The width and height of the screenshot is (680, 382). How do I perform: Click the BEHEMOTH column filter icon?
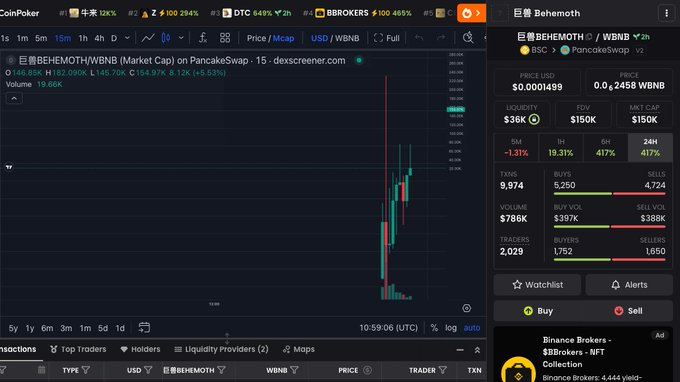pyautogui.click(x=222, y=370)
